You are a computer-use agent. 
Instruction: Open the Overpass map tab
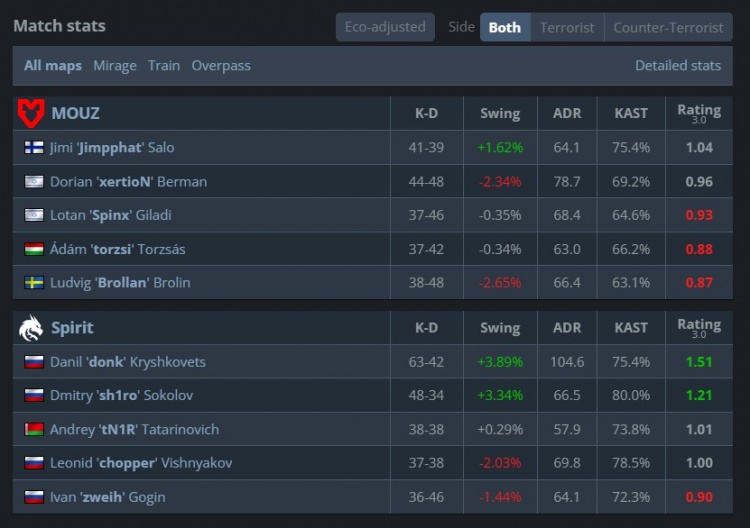click(221, 66)
